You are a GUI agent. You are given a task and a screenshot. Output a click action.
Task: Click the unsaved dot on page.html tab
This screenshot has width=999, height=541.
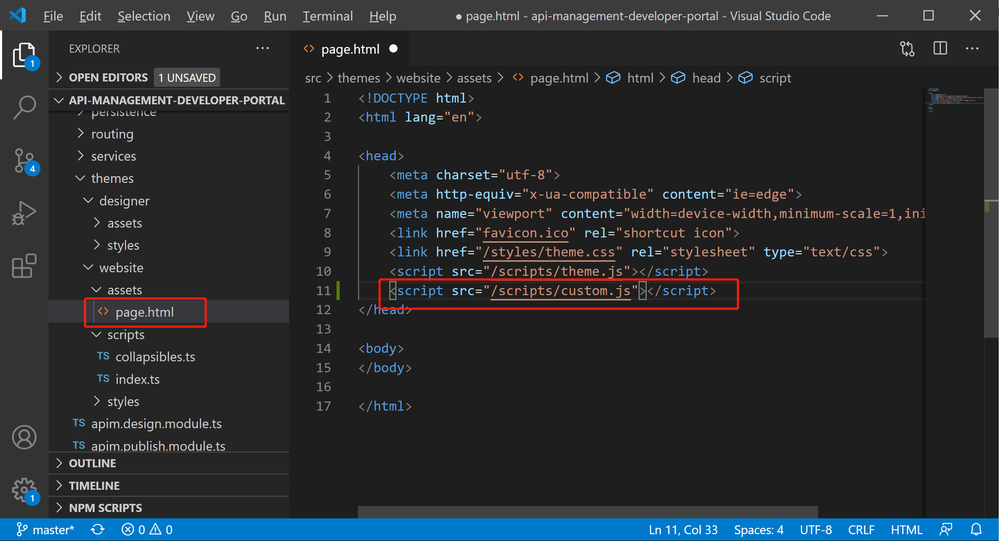[x=393, y=48]
